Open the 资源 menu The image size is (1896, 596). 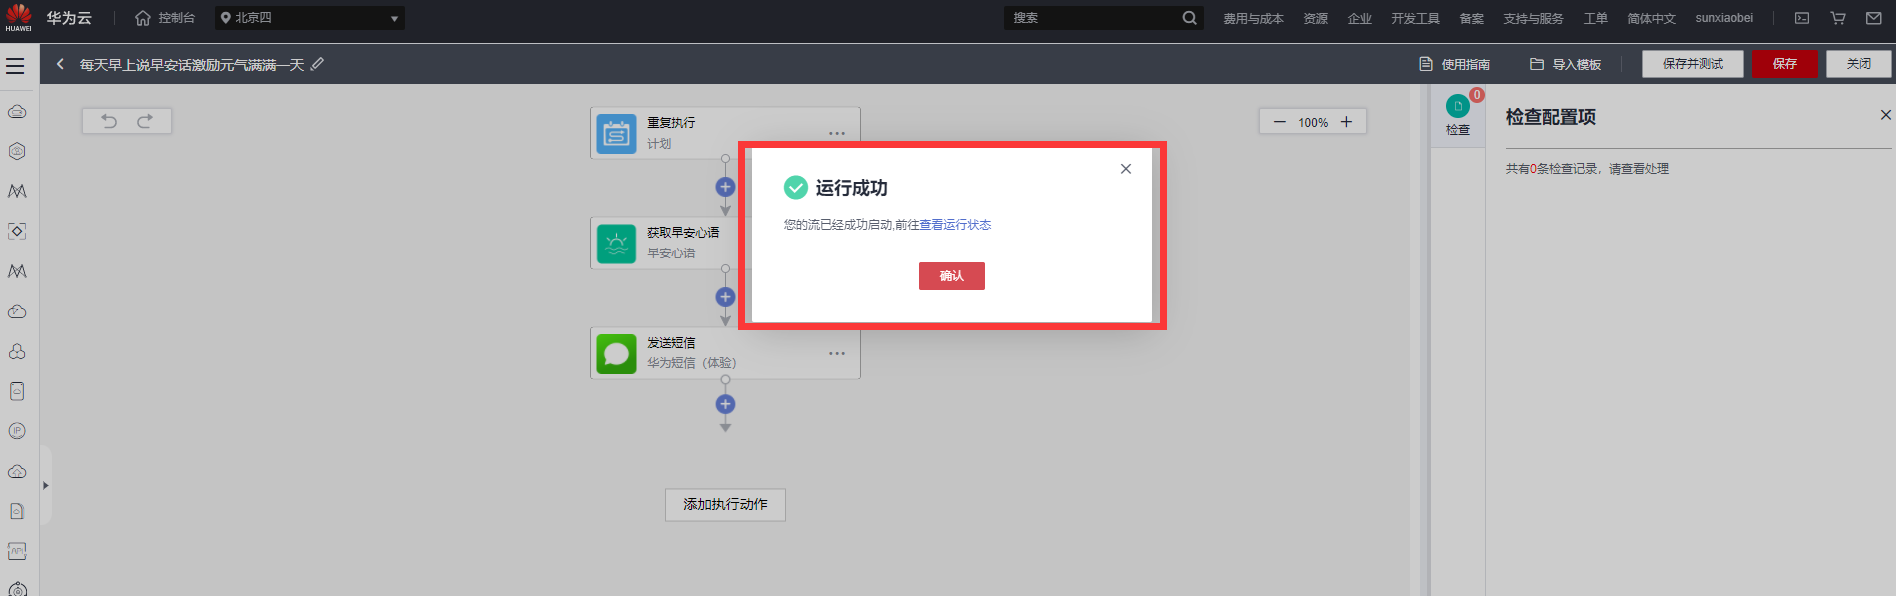pos(1315,18)
